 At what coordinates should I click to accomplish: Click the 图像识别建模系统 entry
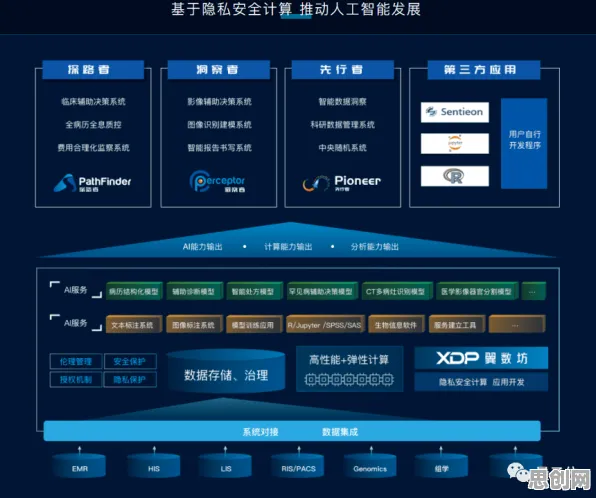[x=219, y=125]
